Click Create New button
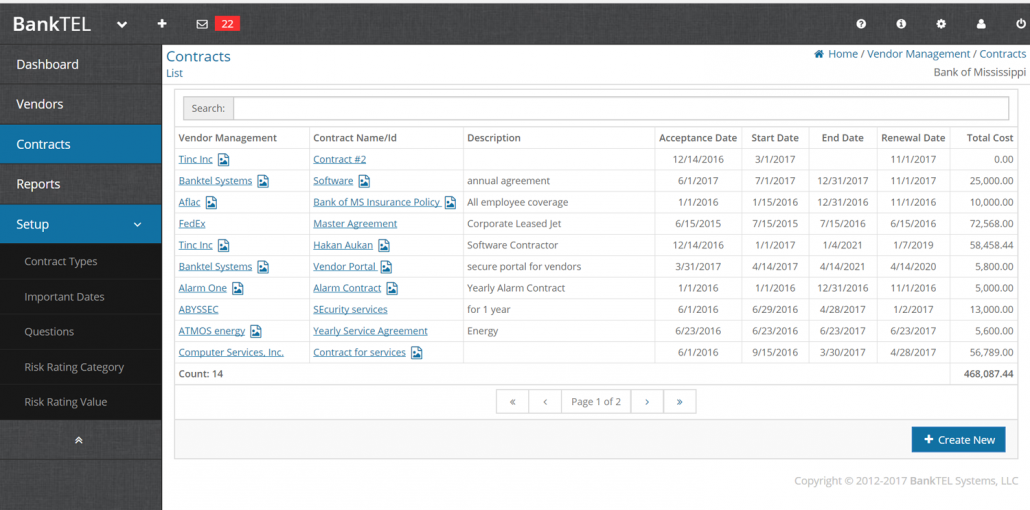The width and height of the screenshot is (1030, 510). point(958,440)
